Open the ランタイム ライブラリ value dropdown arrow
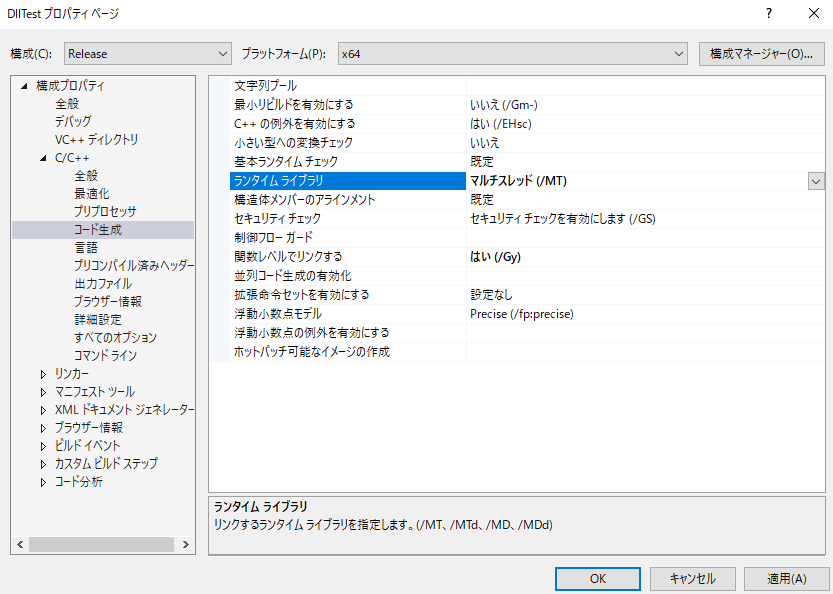833x594 pixels. coord(816,181)
